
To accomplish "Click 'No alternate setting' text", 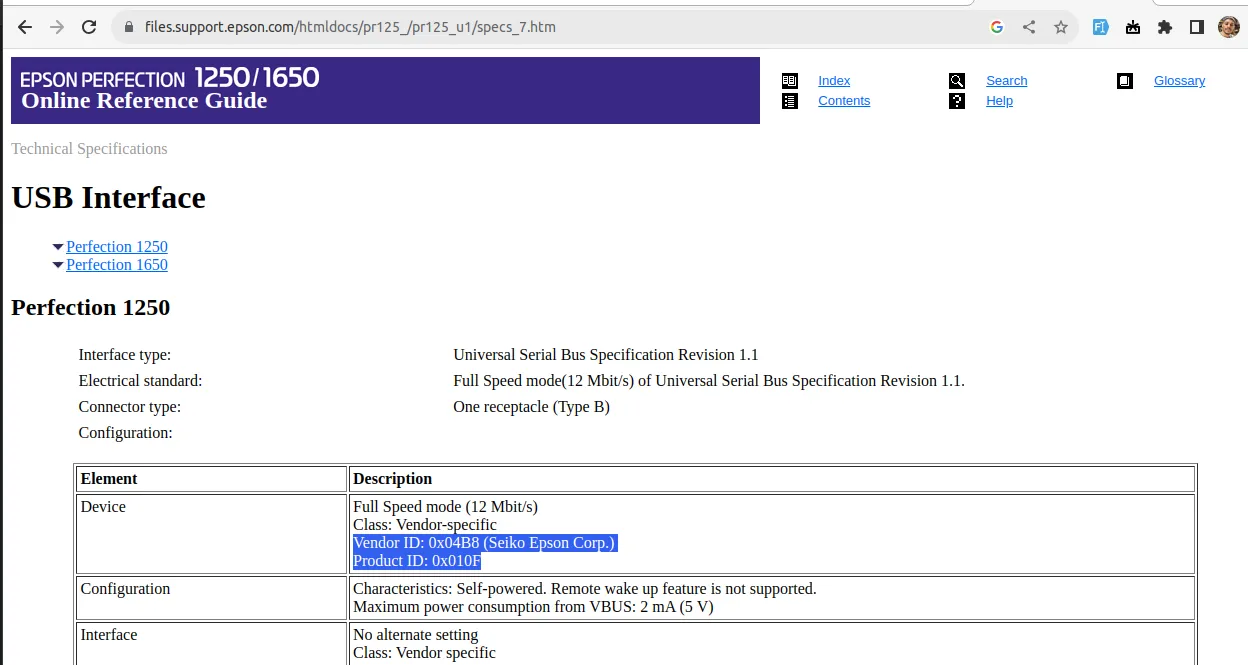I will coord(416,635).
